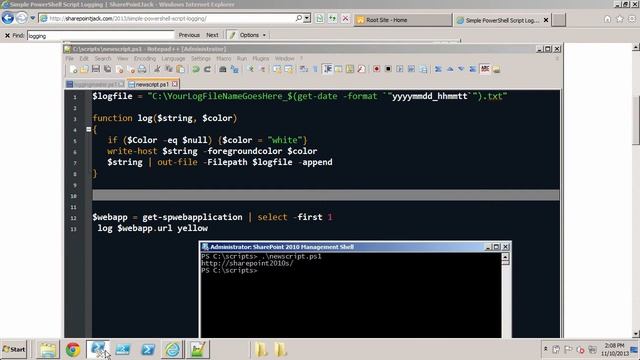The image size is (640, 360).
Task: Click the highlighted empty line 10 in editor
Action: (x=326, y=195)
